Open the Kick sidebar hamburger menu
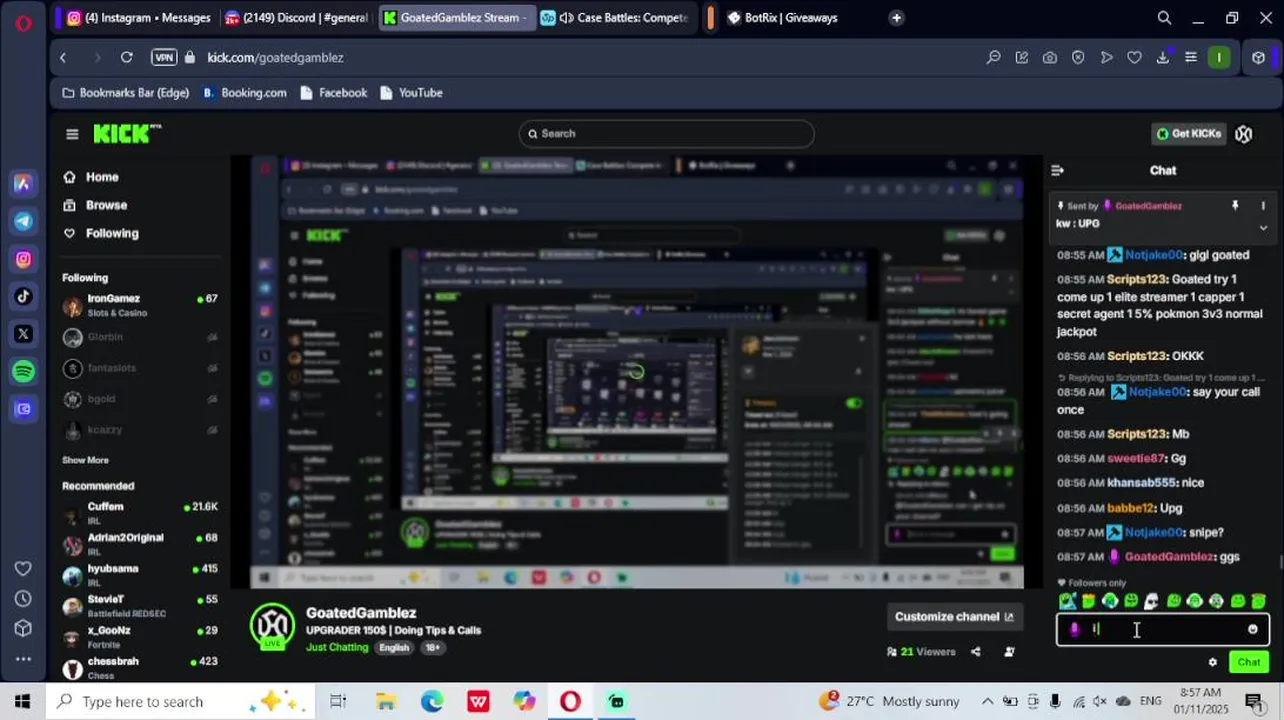This screenshot has width=1284, height=720. click(x=72, y=134)
